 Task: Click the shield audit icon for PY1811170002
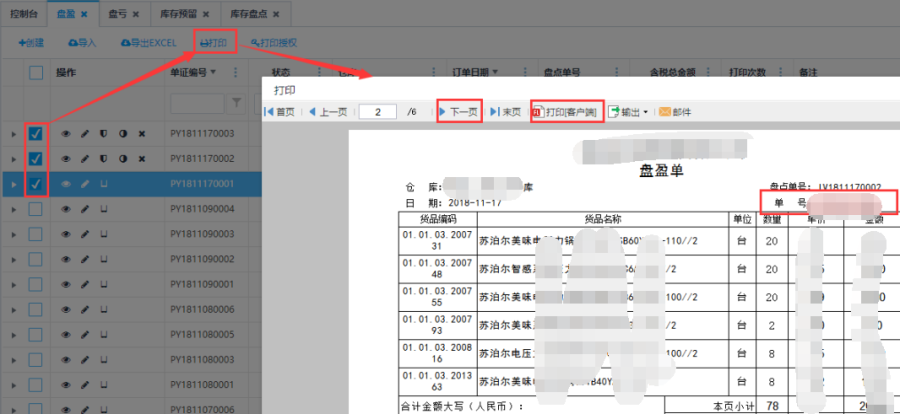coord(103,159)
